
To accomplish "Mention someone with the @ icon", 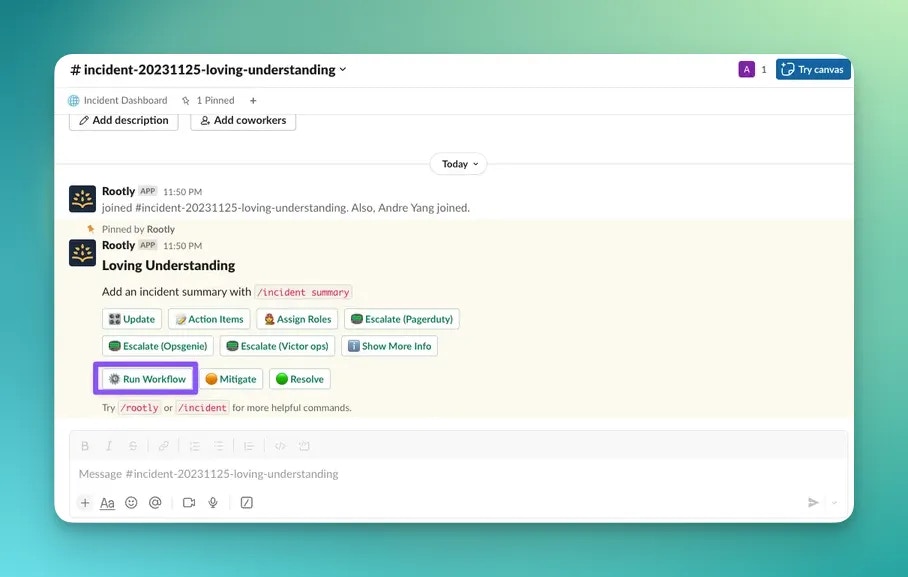I will click(x=155, y=502).
